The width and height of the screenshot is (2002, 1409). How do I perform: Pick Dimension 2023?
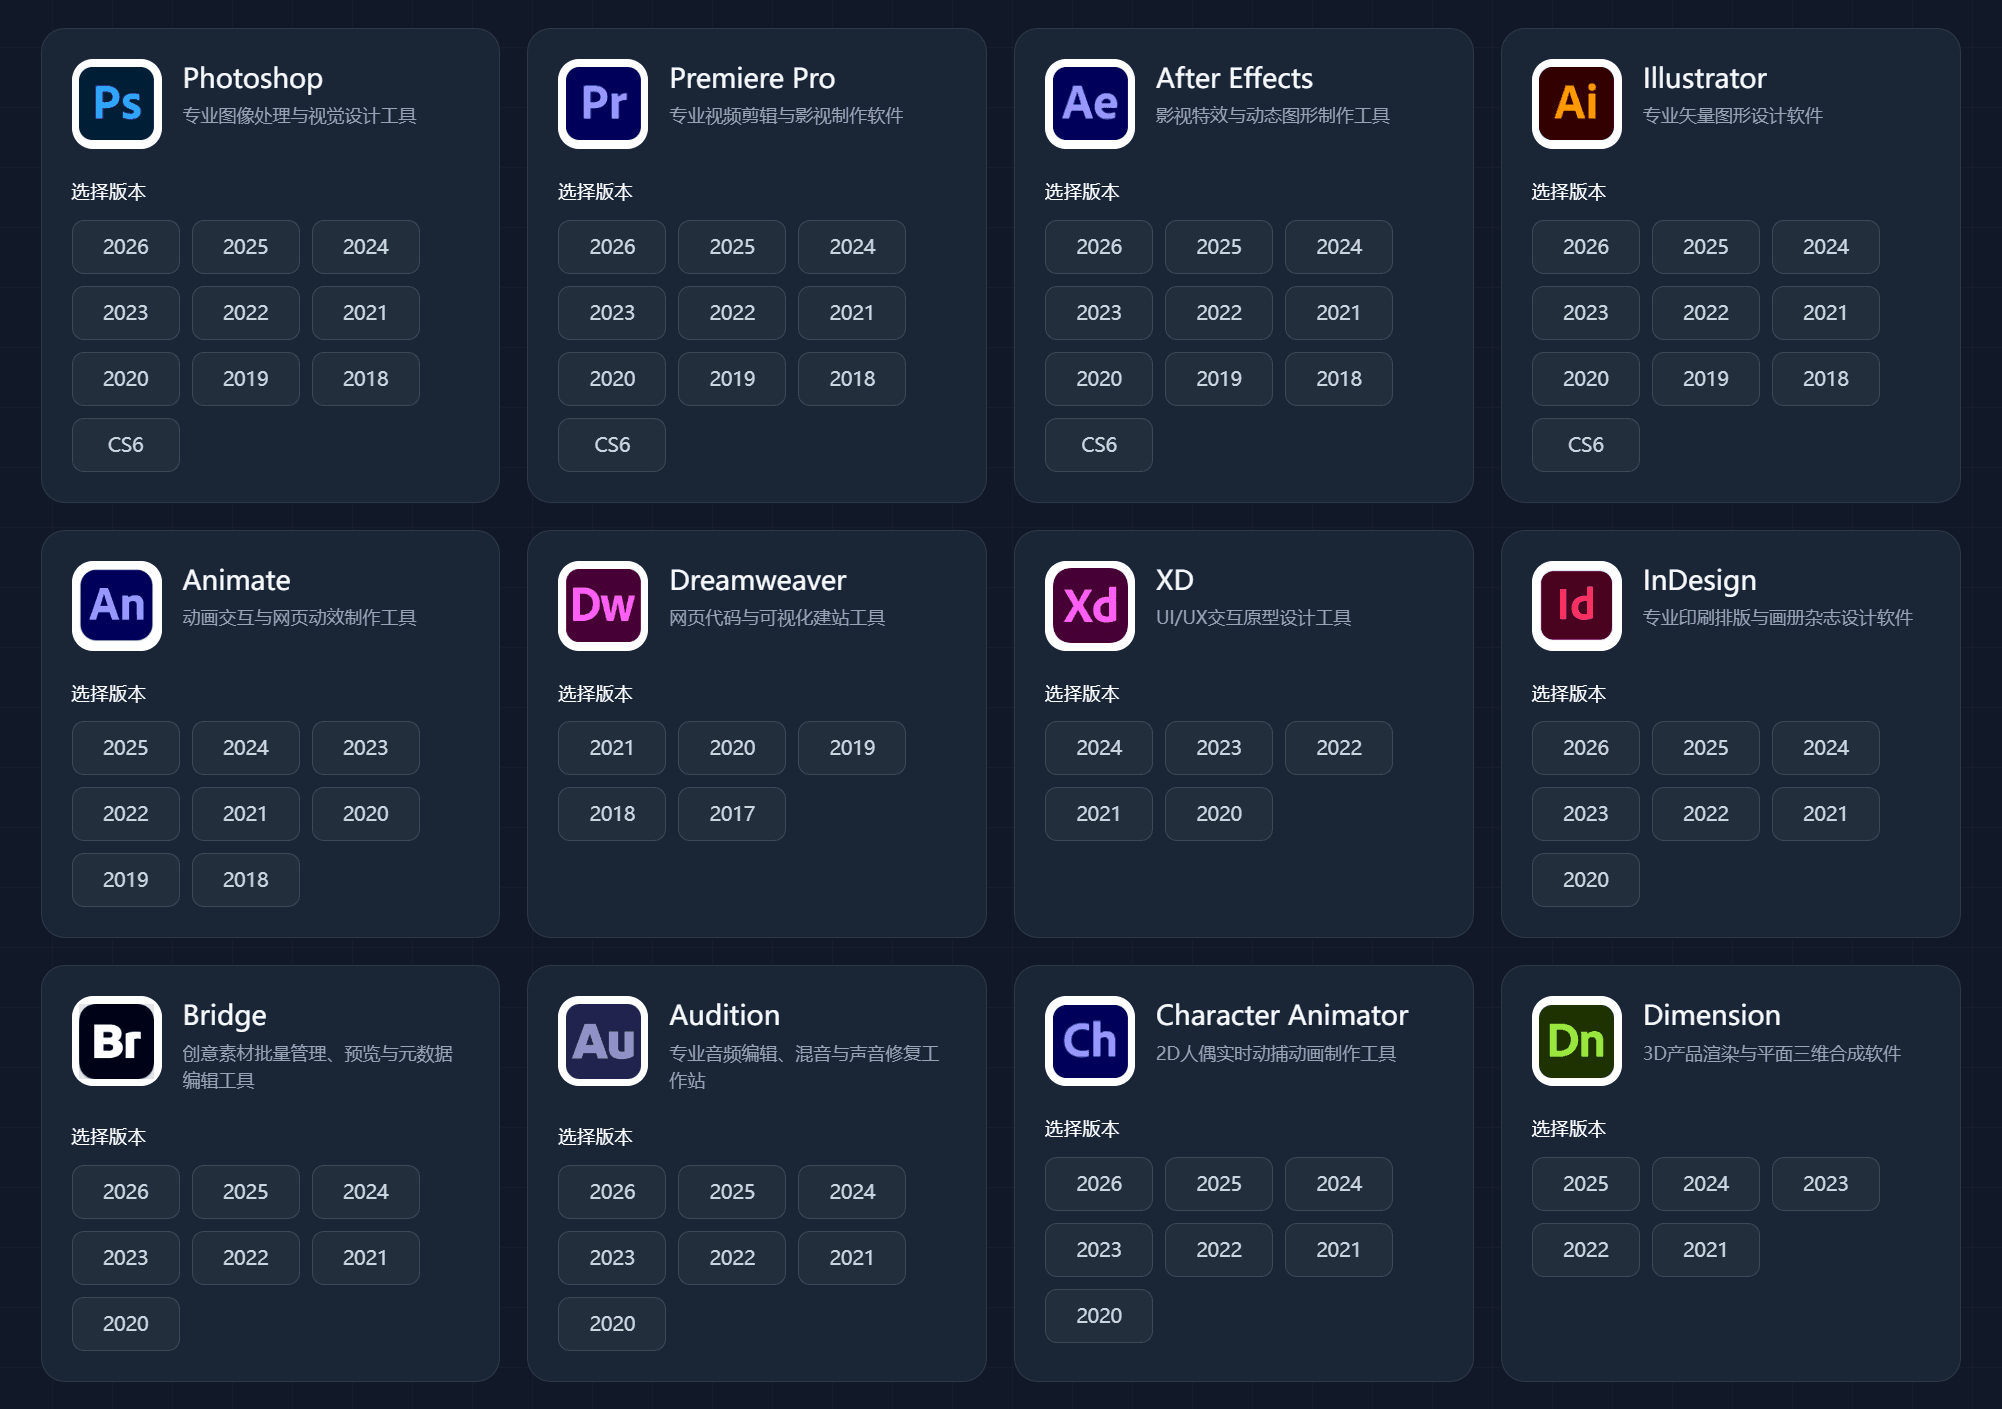(1826, 1184)
